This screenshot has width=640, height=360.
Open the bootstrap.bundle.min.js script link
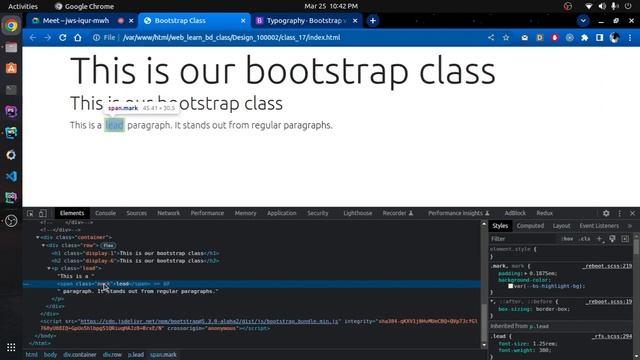point(209,321)
